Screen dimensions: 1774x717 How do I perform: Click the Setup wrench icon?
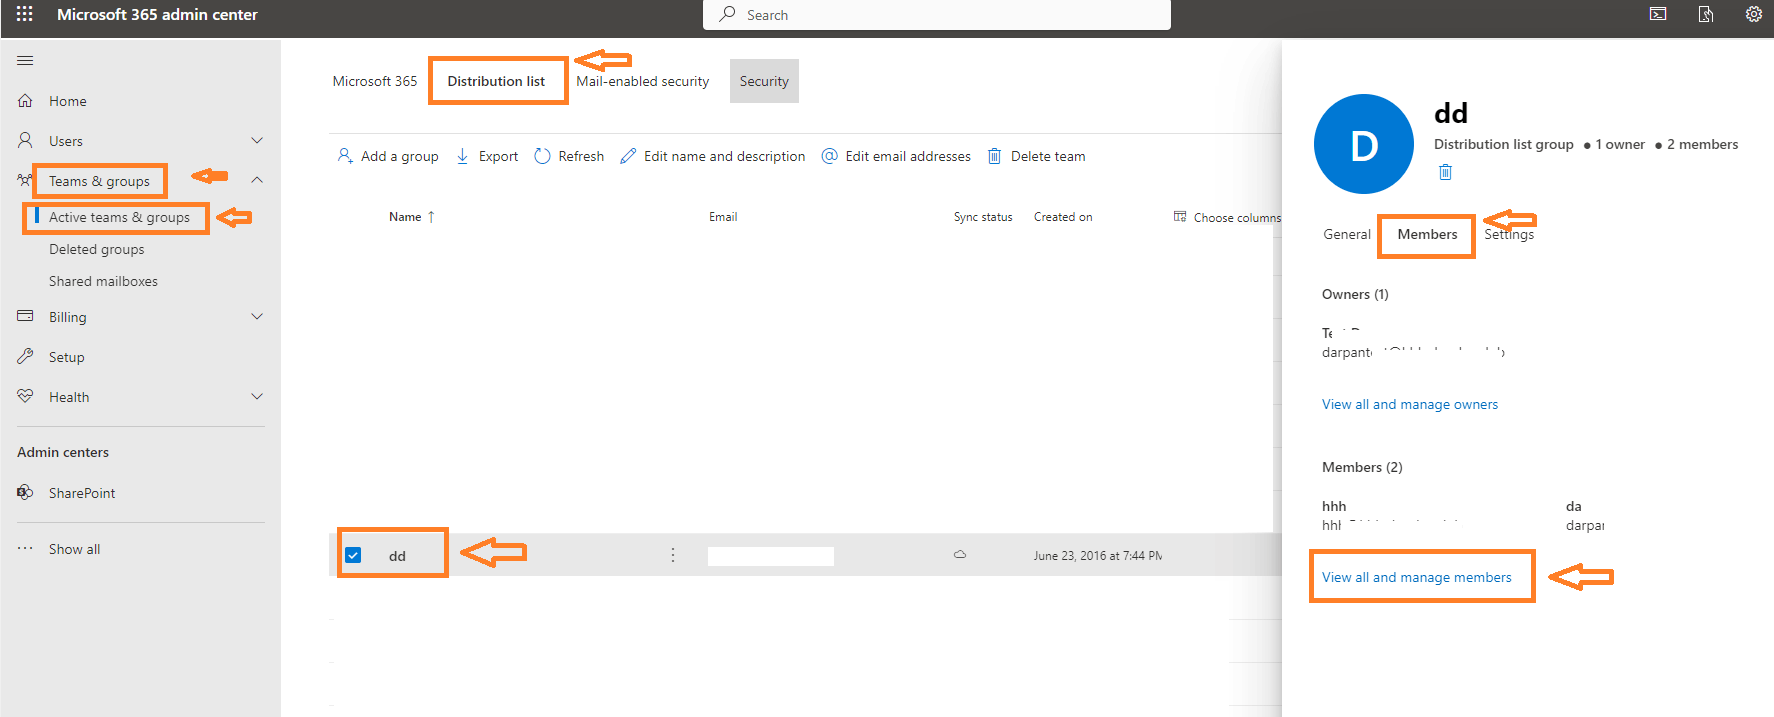[25, 356]
